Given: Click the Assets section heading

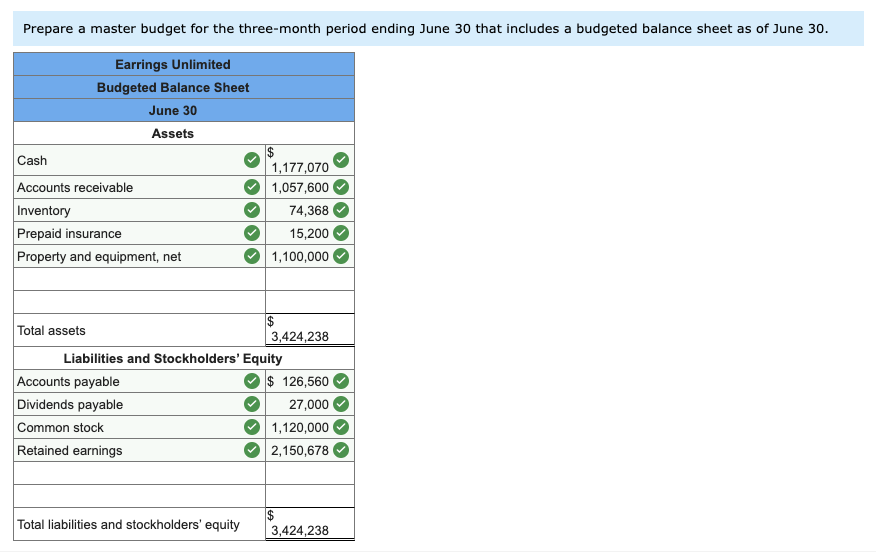Looking at the screenshot, I should 173,134.
